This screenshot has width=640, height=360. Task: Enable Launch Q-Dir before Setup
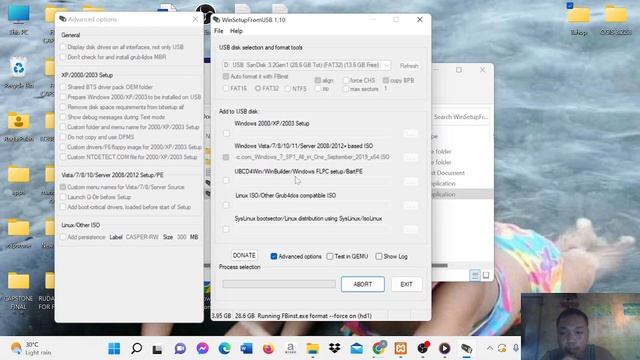click(63, 197)
